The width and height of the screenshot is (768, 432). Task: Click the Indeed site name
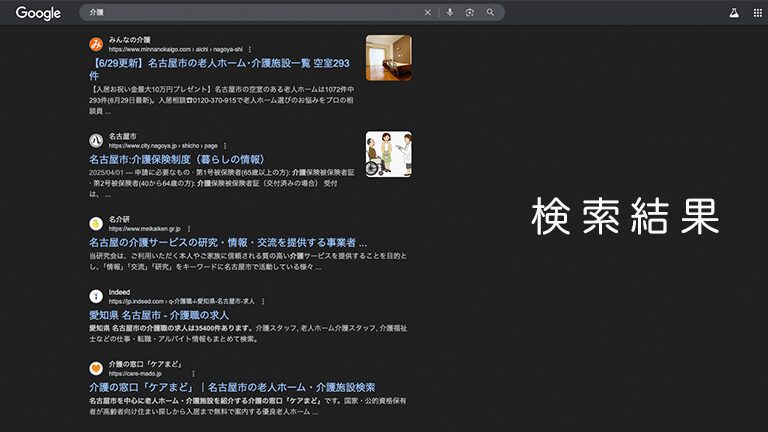[x=120, y=292]
